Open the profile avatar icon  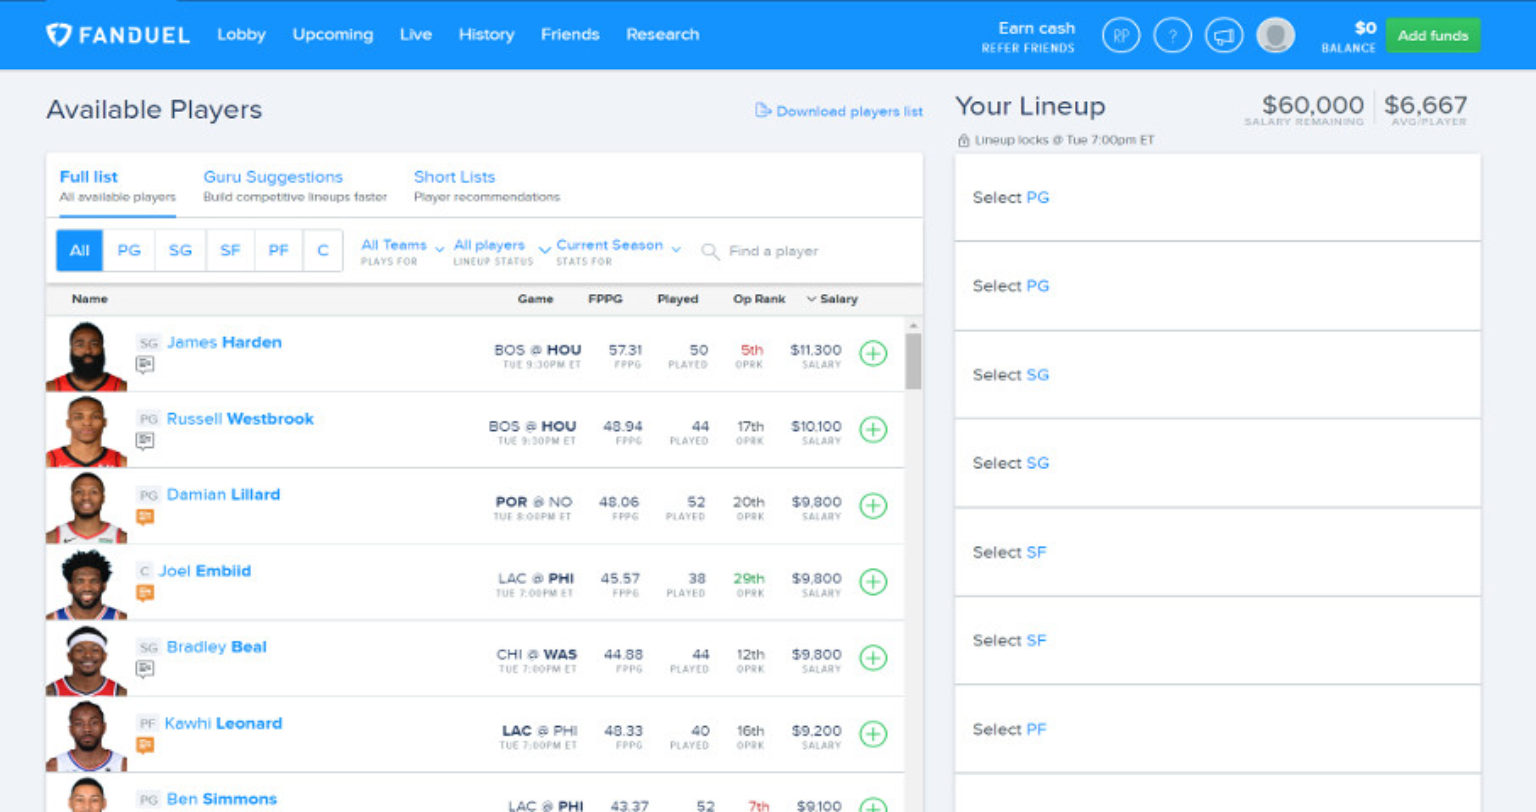pos(1274,35)
